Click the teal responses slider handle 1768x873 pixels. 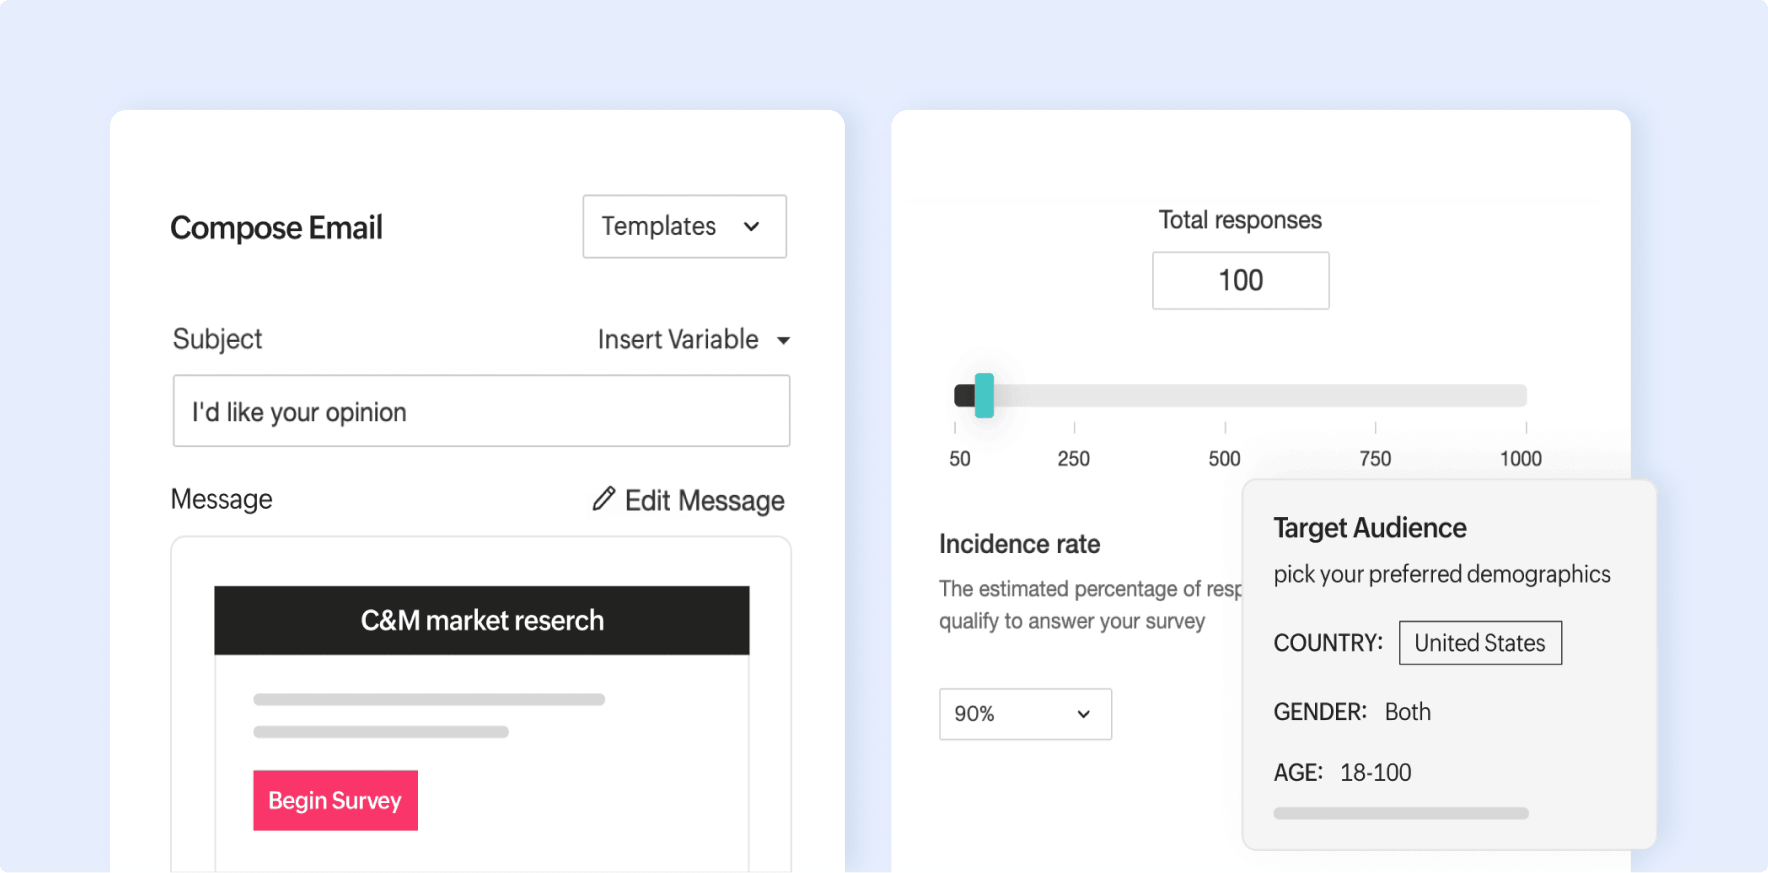click(984, 395)
